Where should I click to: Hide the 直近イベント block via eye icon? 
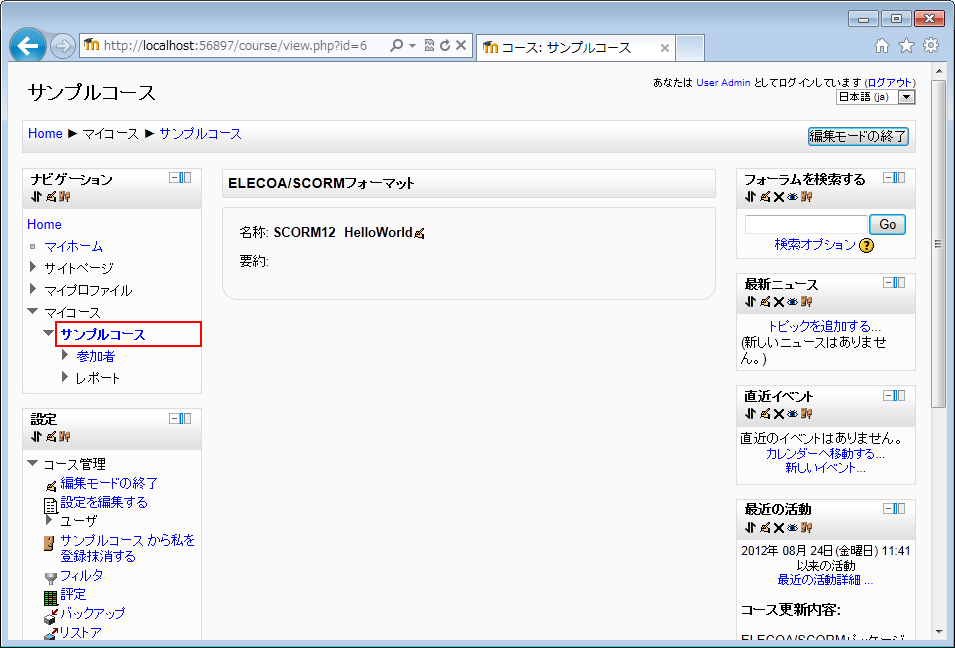[x=792, y=414]
